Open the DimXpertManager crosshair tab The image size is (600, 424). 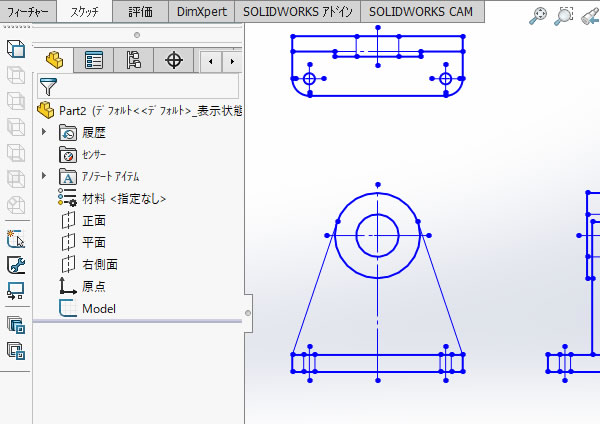pos(174,60)
